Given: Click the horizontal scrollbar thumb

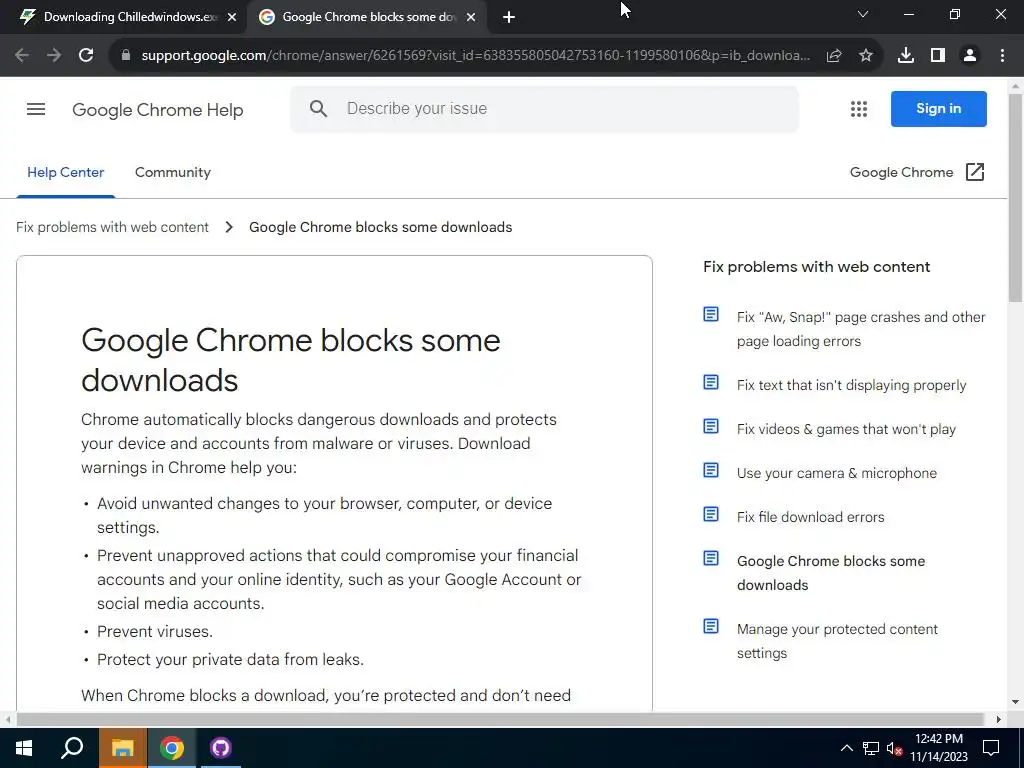Looking at the screenshot, I should tap(500, 719).
